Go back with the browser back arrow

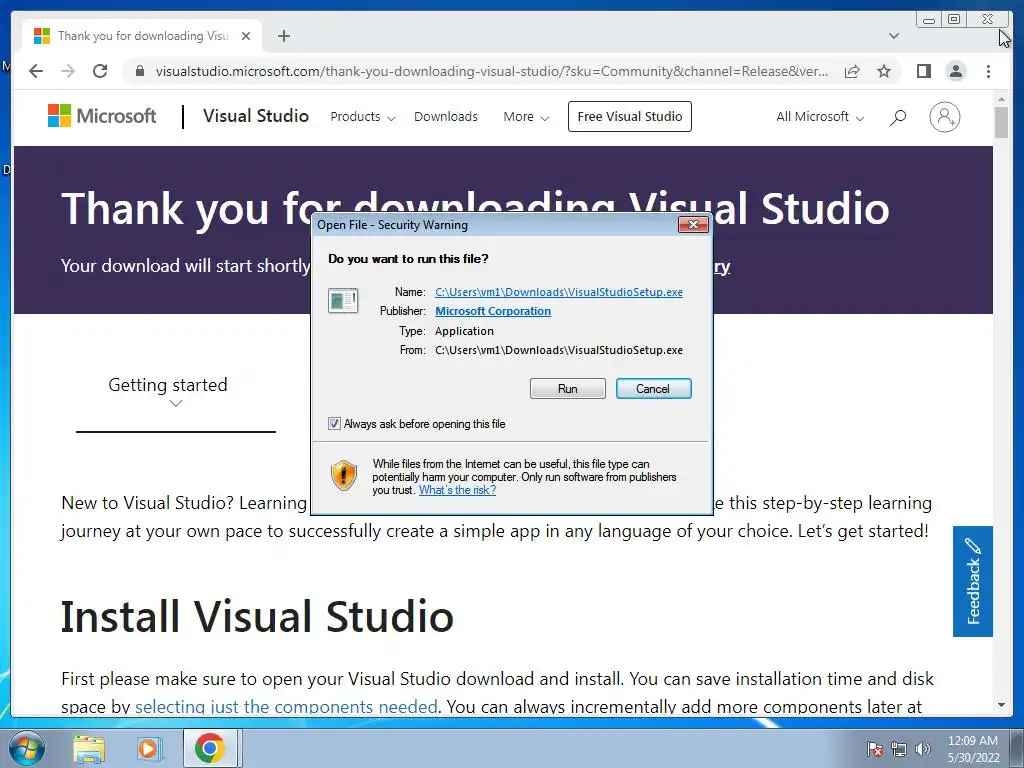(x=36, y=71)
